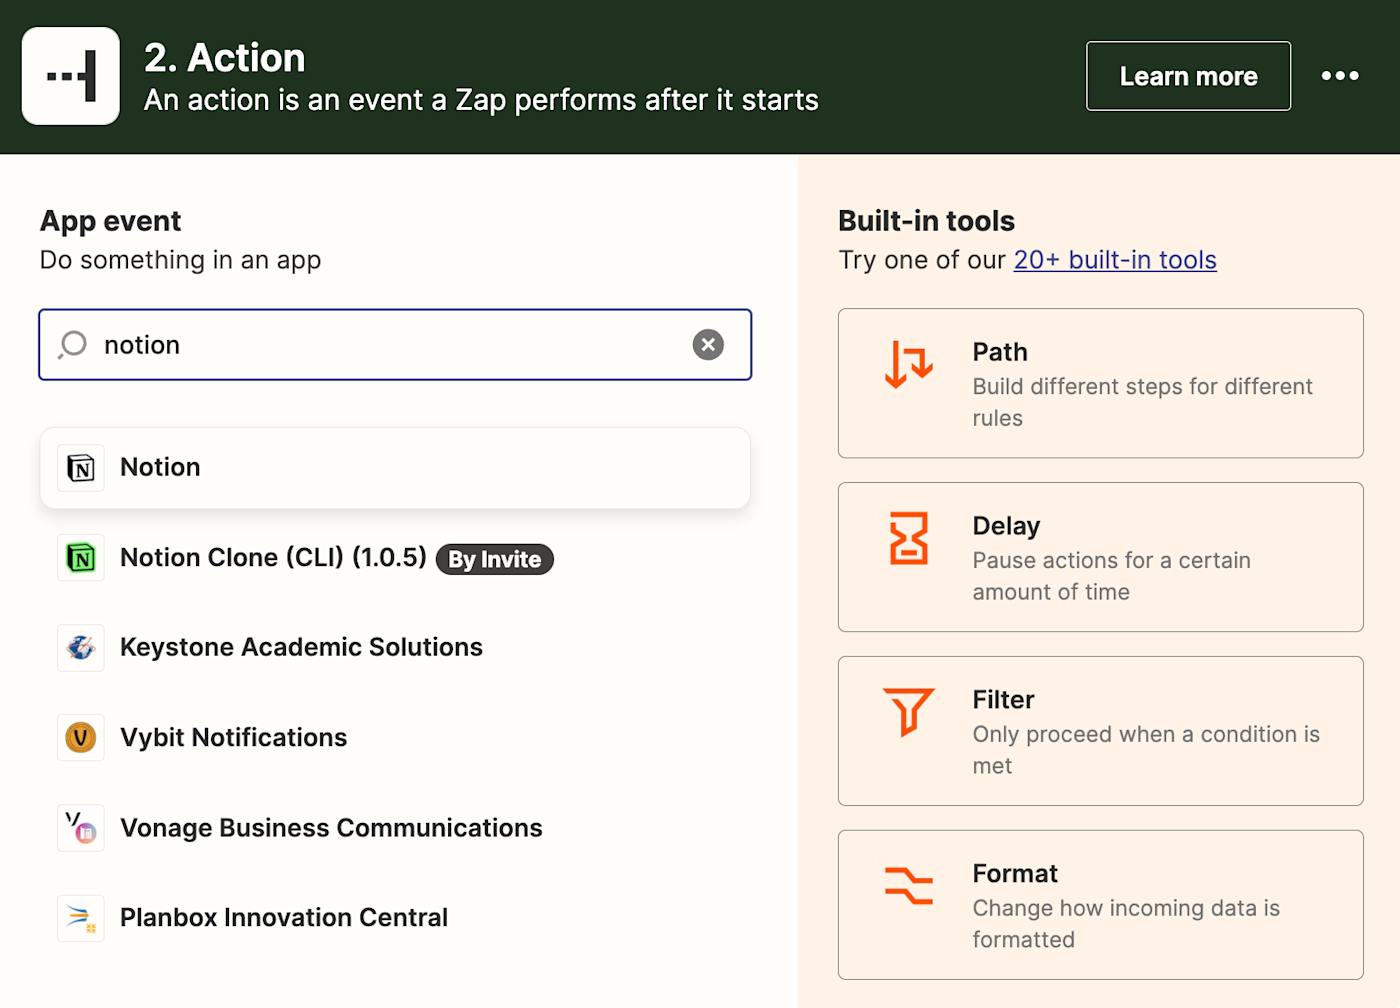The width and height of the screenshot is (1400, 1008).
Task: Click the Delay hourglass icon
Action: (x=909, y=538)
